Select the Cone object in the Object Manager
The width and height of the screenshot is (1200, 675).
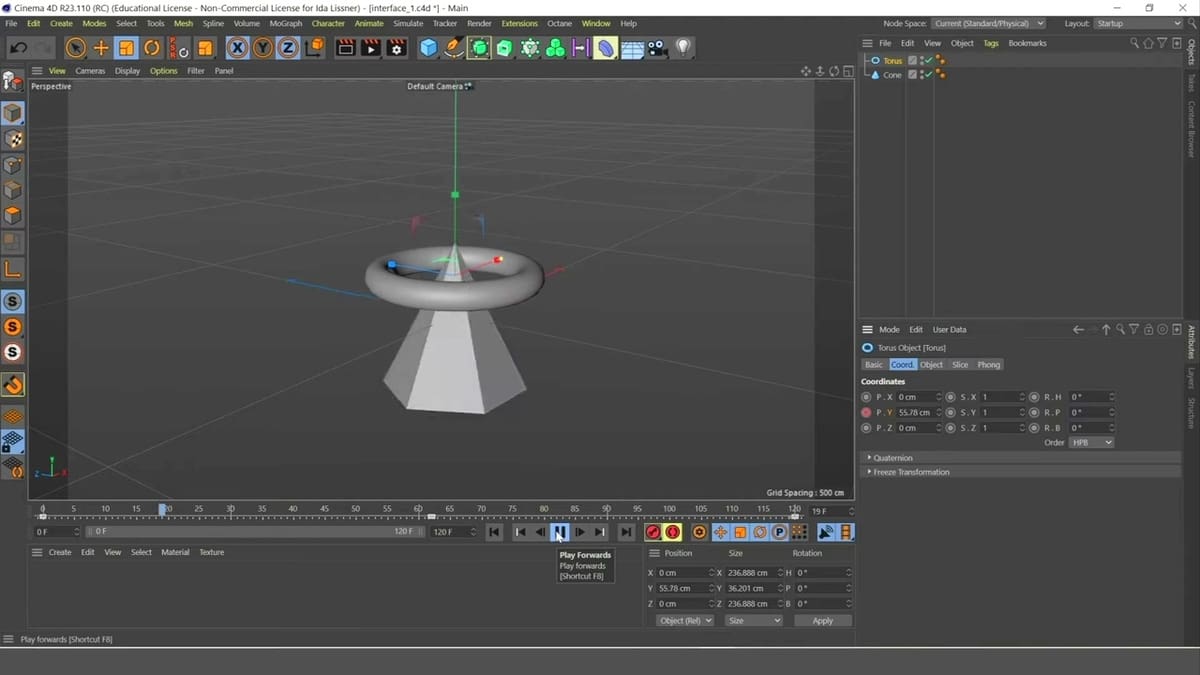(x=892, y=75)
